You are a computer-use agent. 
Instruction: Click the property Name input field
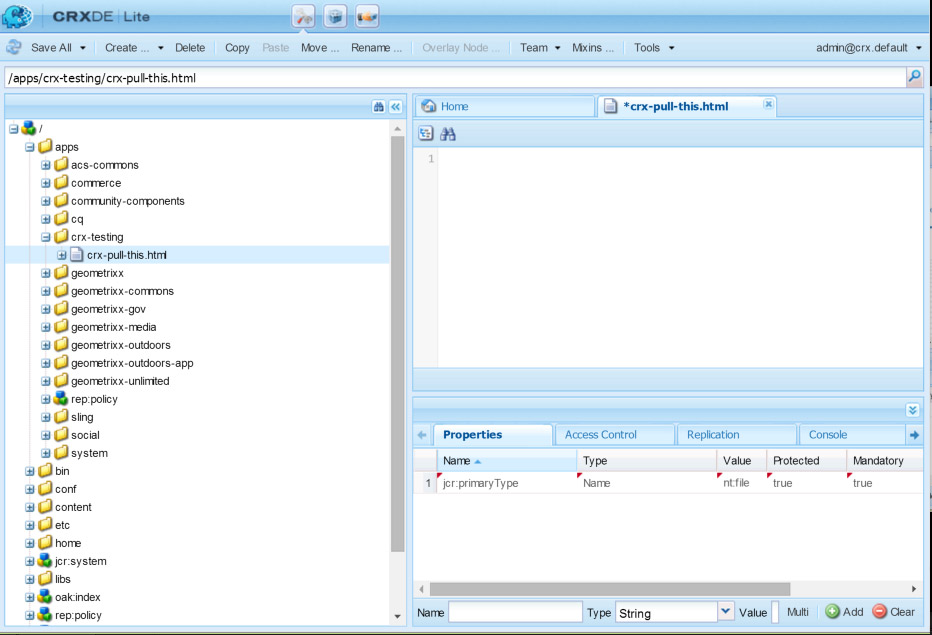[x=515, y=612]
